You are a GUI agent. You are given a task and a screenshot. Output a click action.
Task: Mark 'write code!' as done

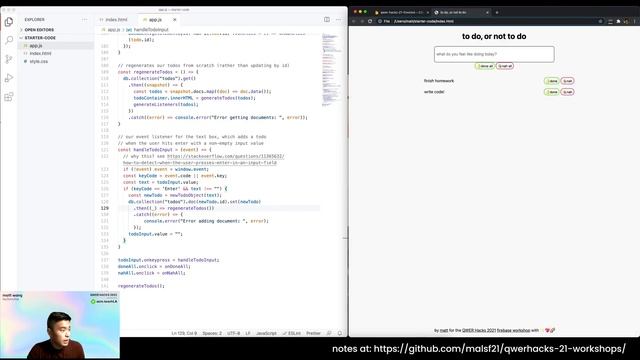pyautogui.click(x=551, y=92)
